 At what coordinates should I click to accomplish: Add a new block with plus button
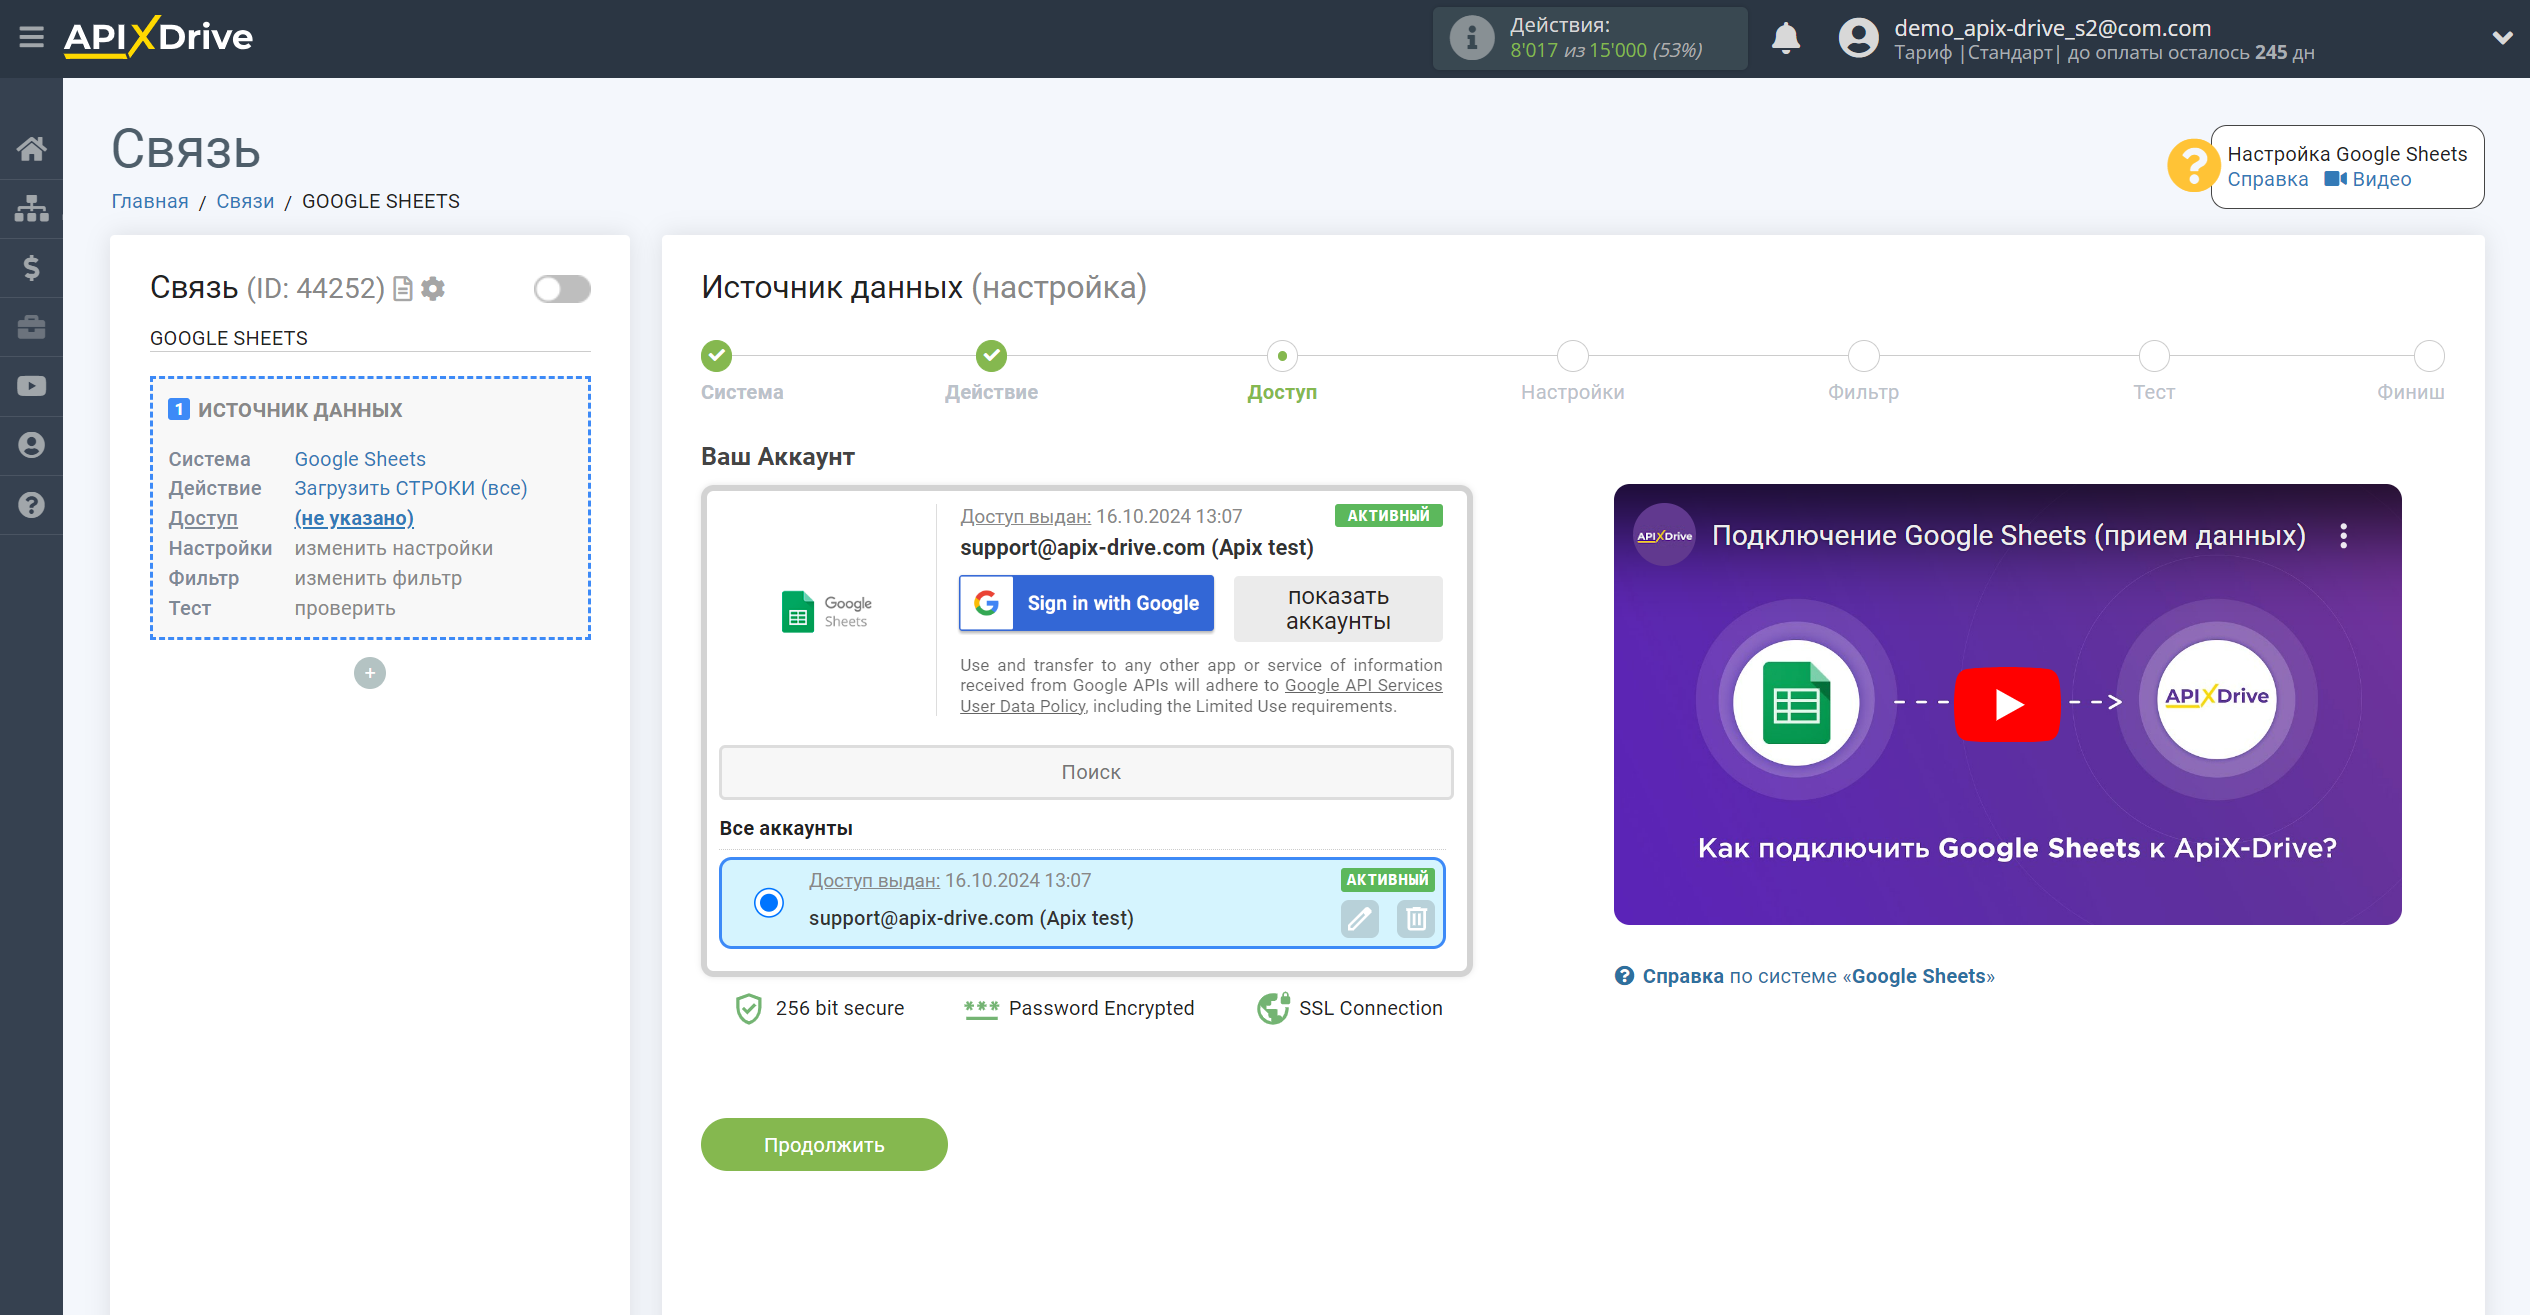(370, 673)
